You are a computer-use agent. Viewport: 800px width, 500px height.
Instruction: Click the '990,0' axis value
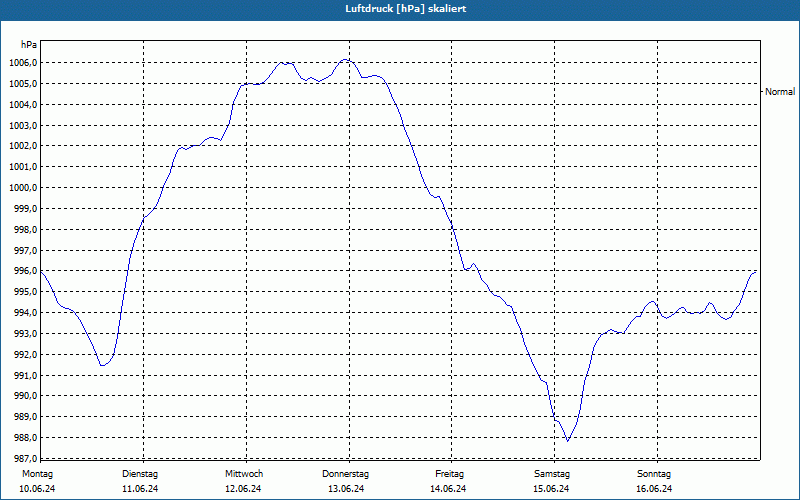[26, 396]
